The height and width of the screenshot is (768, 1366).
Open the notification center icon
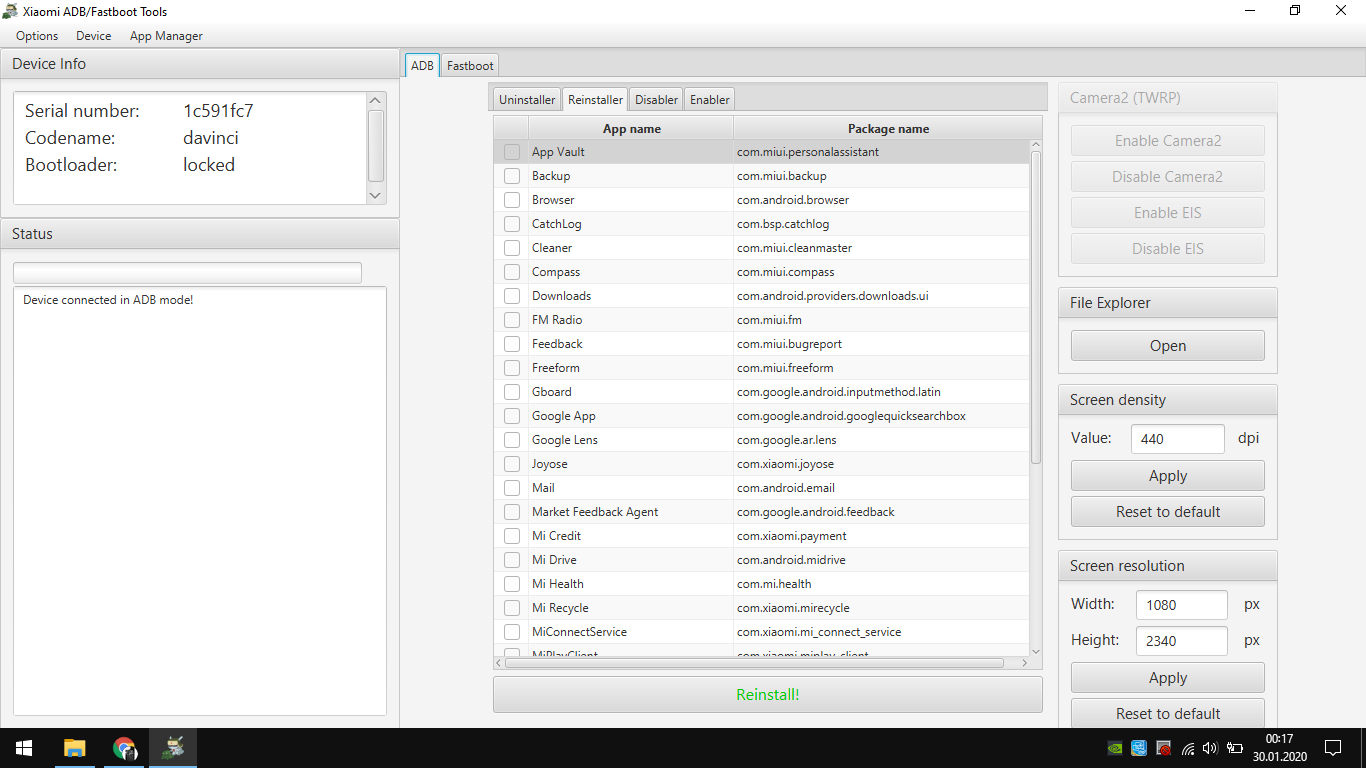[1332, 748]
